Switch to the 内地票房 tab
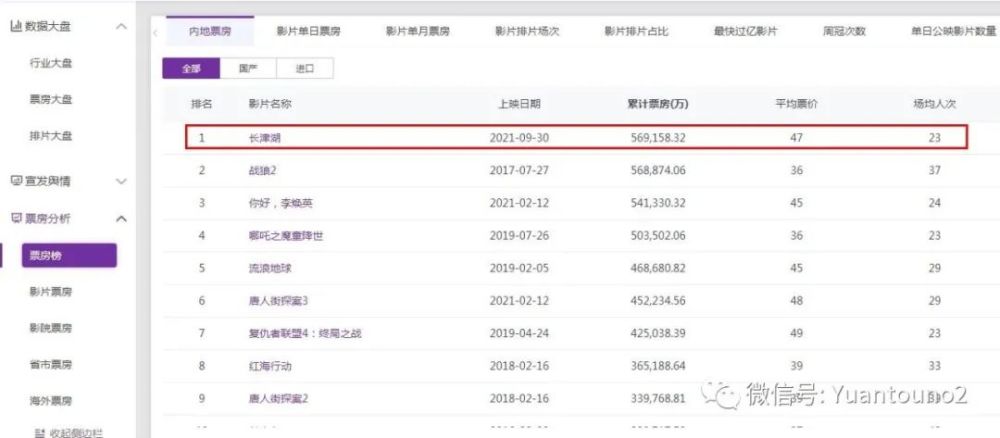The width and height of the screenshot is (1000, 438). (210, 31)
